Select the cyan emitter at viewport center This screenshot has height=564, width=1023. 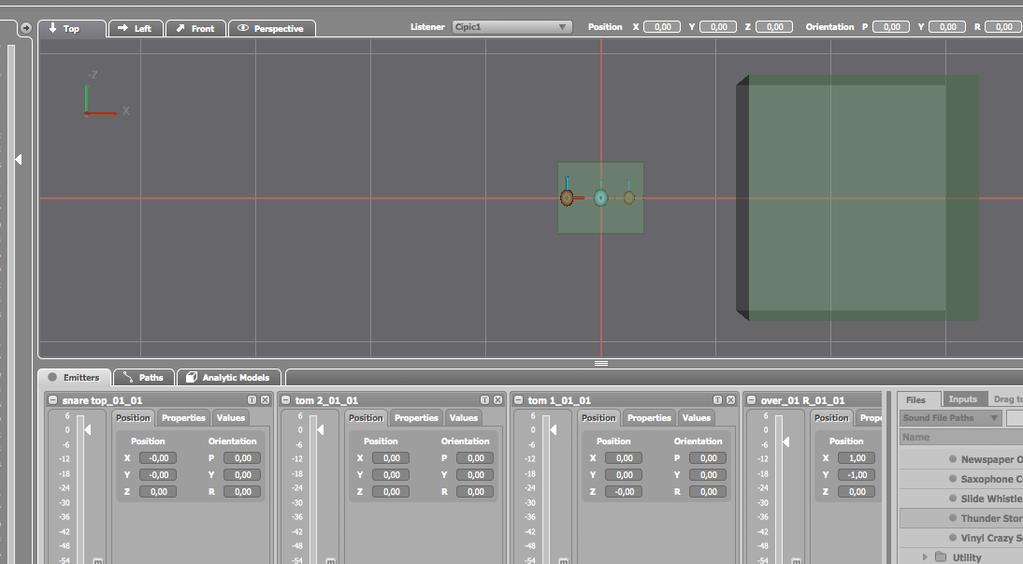pyautogui.click(x=601, y=197)
